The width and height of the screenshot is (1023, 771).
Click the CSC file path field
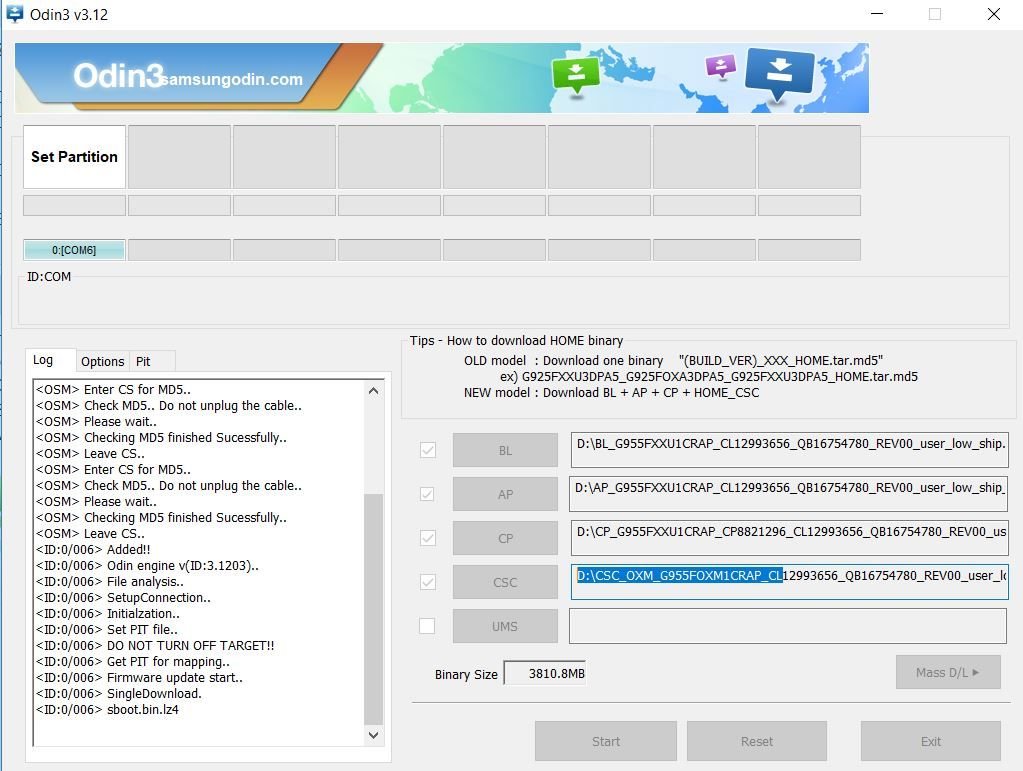tap(789, 582)
